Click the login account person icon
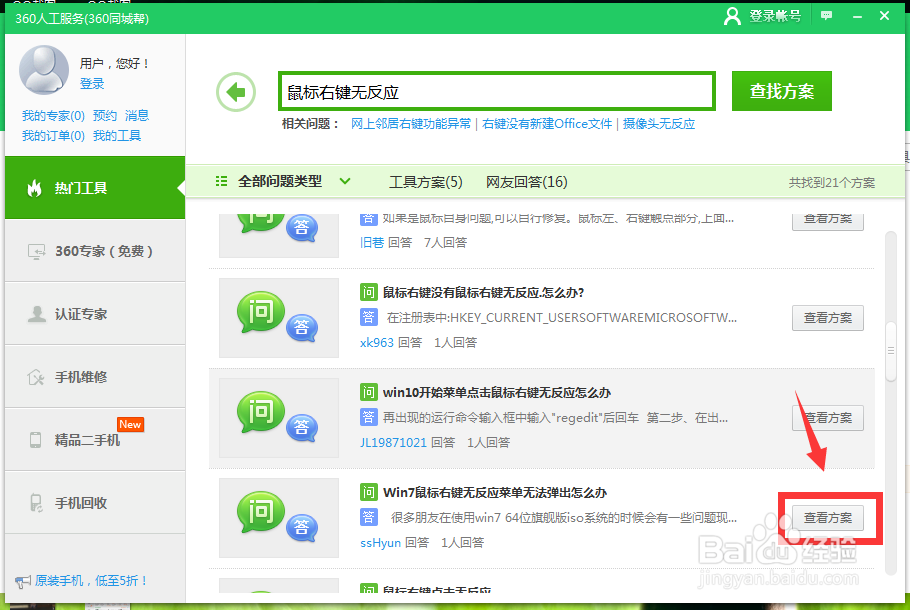 732,16
